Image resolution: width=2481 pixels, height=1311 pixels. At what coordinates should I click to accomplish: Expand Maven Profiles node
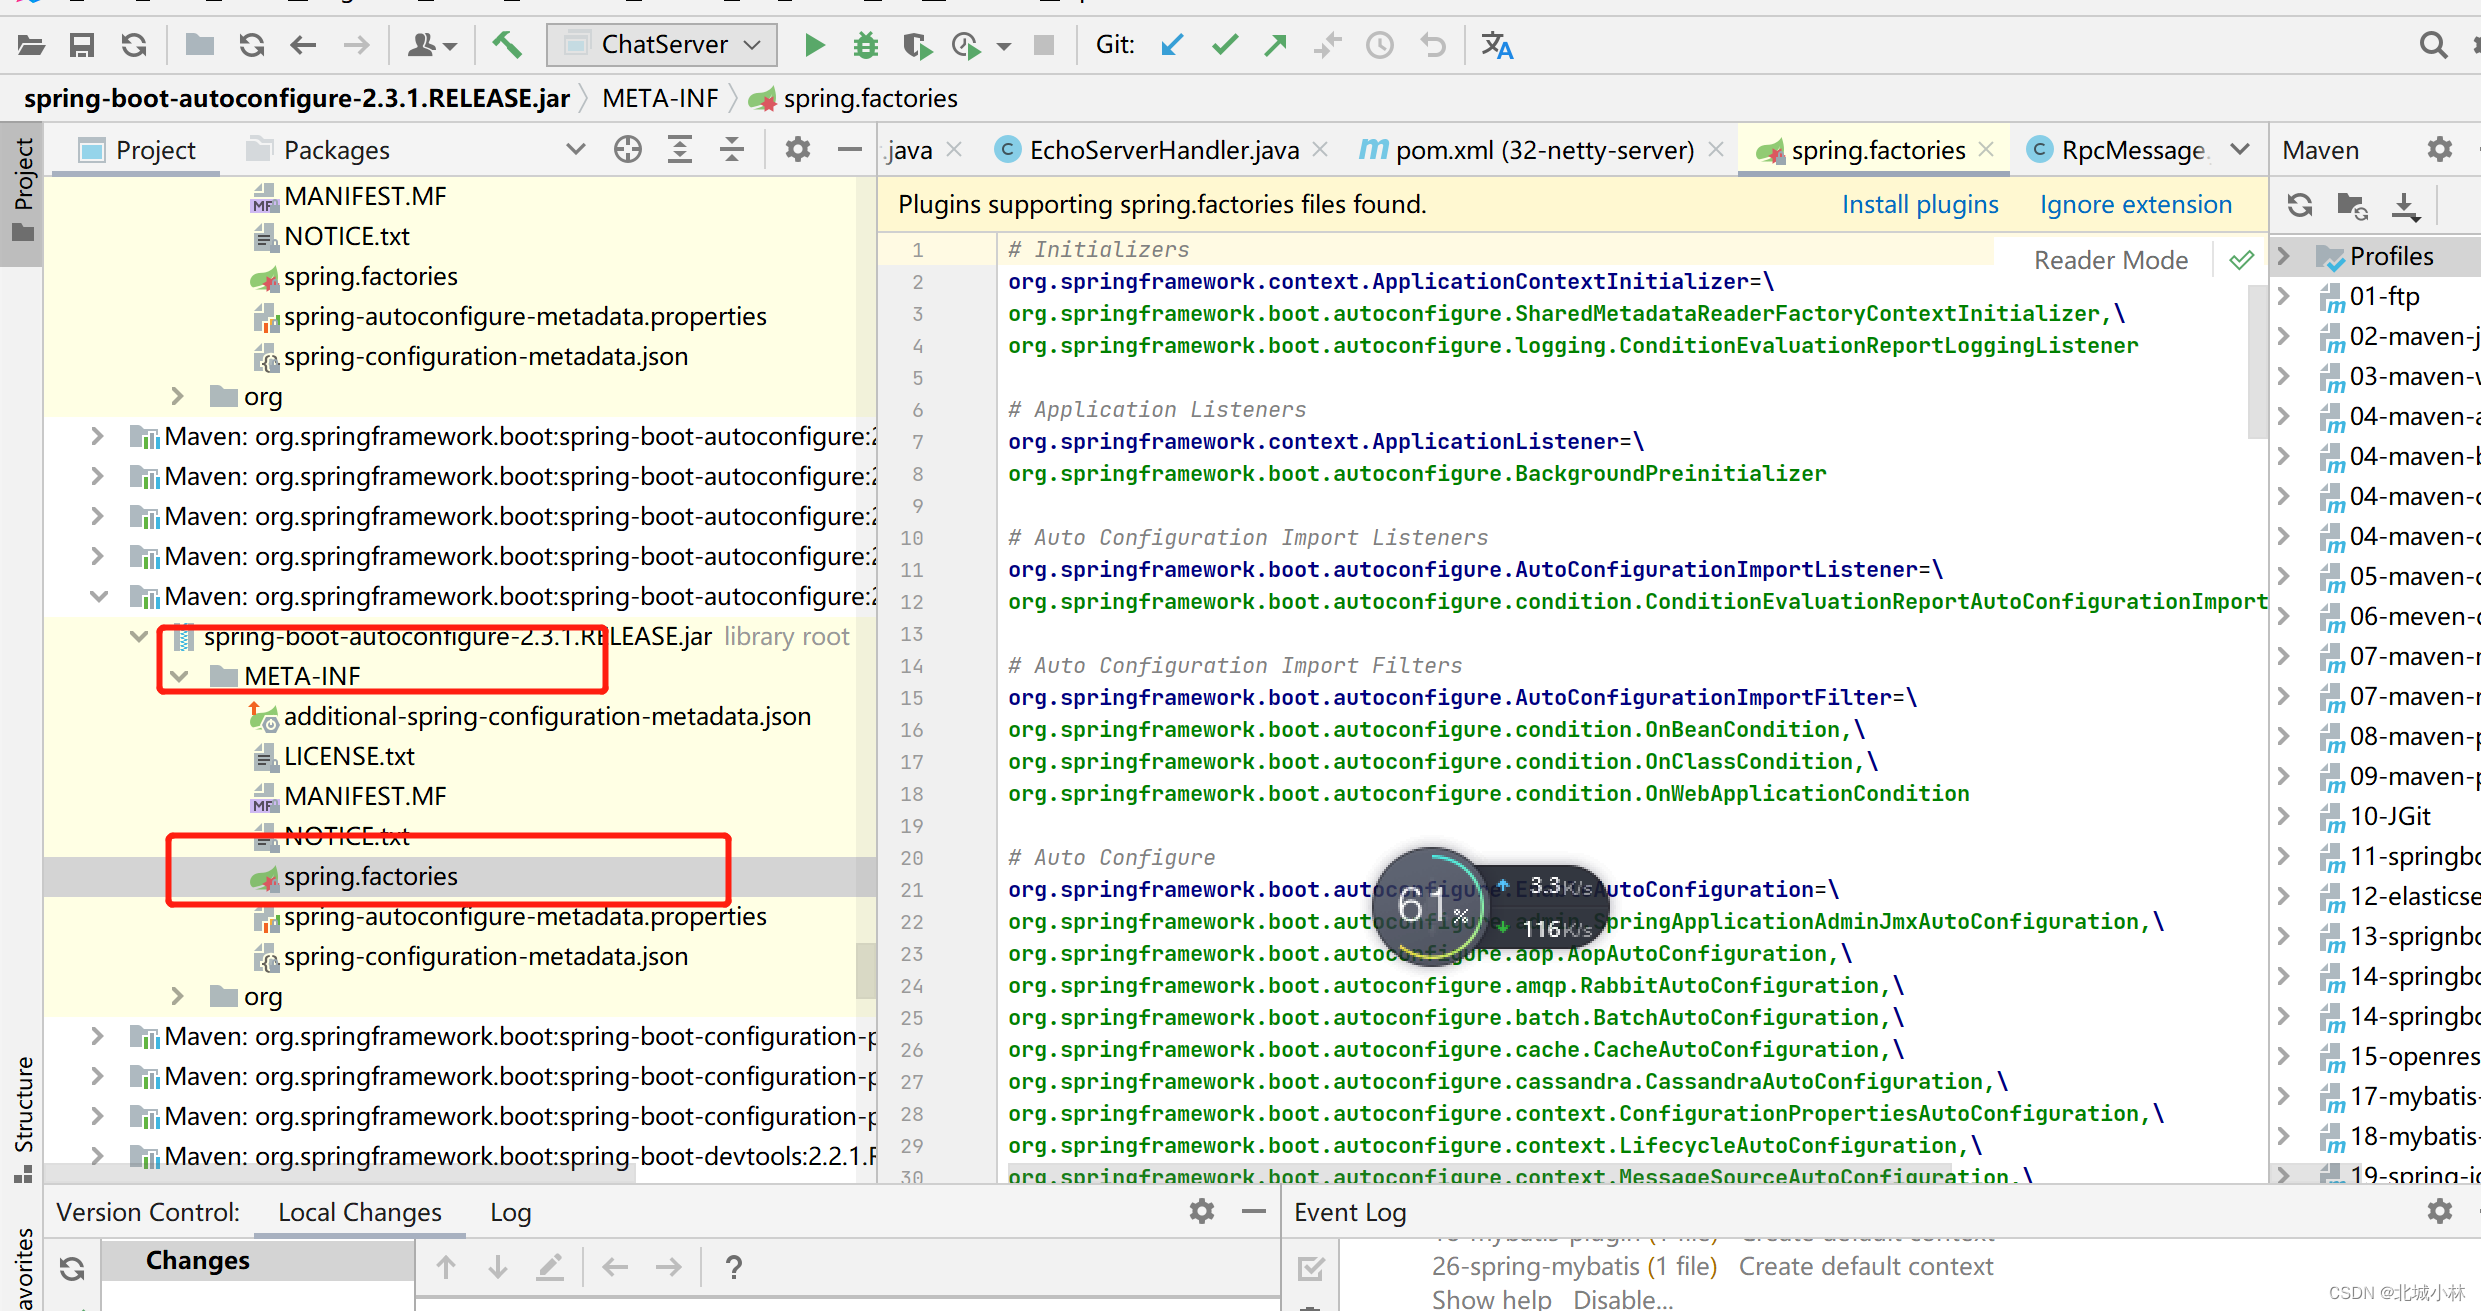[x=2284, y=256]
